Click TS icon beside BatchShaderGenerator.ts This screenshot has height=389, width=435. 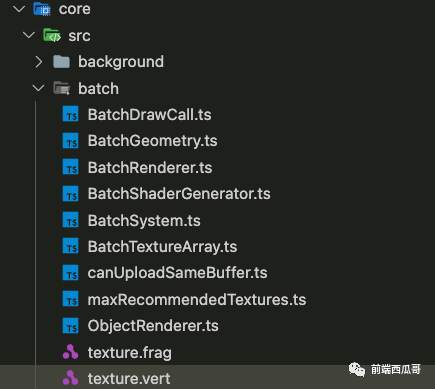[x=71, y=194]
